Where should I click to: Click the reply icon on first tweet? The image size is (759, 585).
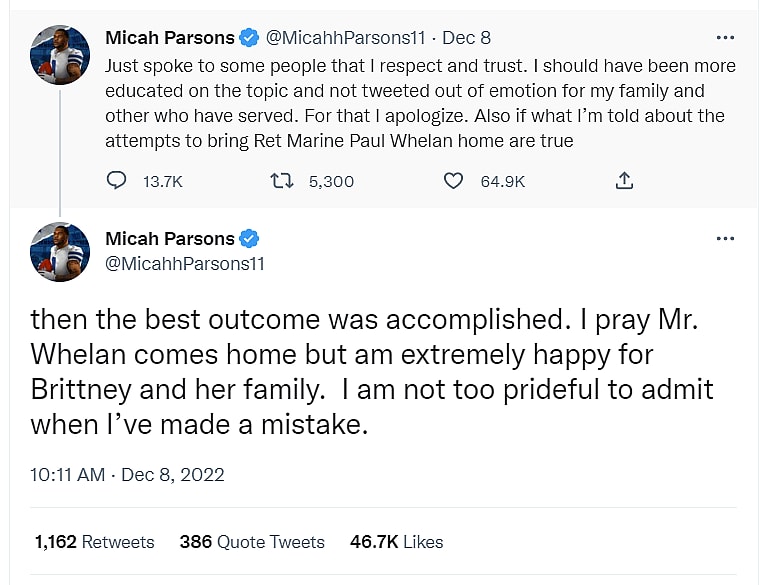117,181
